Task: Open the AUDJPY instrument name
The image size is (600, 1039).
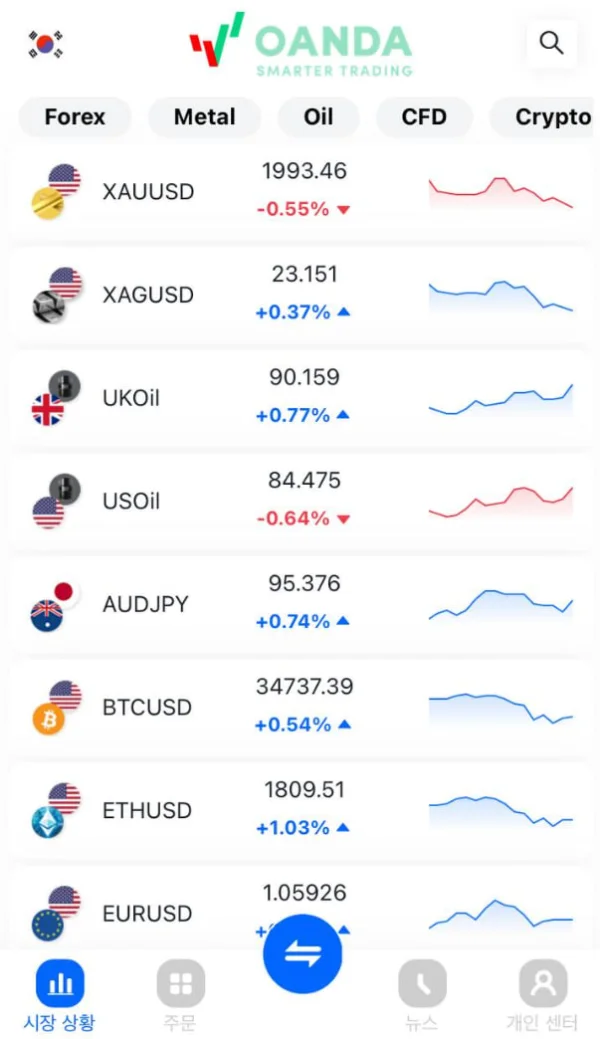Action: pyautogui.click(x=145, y=604)
